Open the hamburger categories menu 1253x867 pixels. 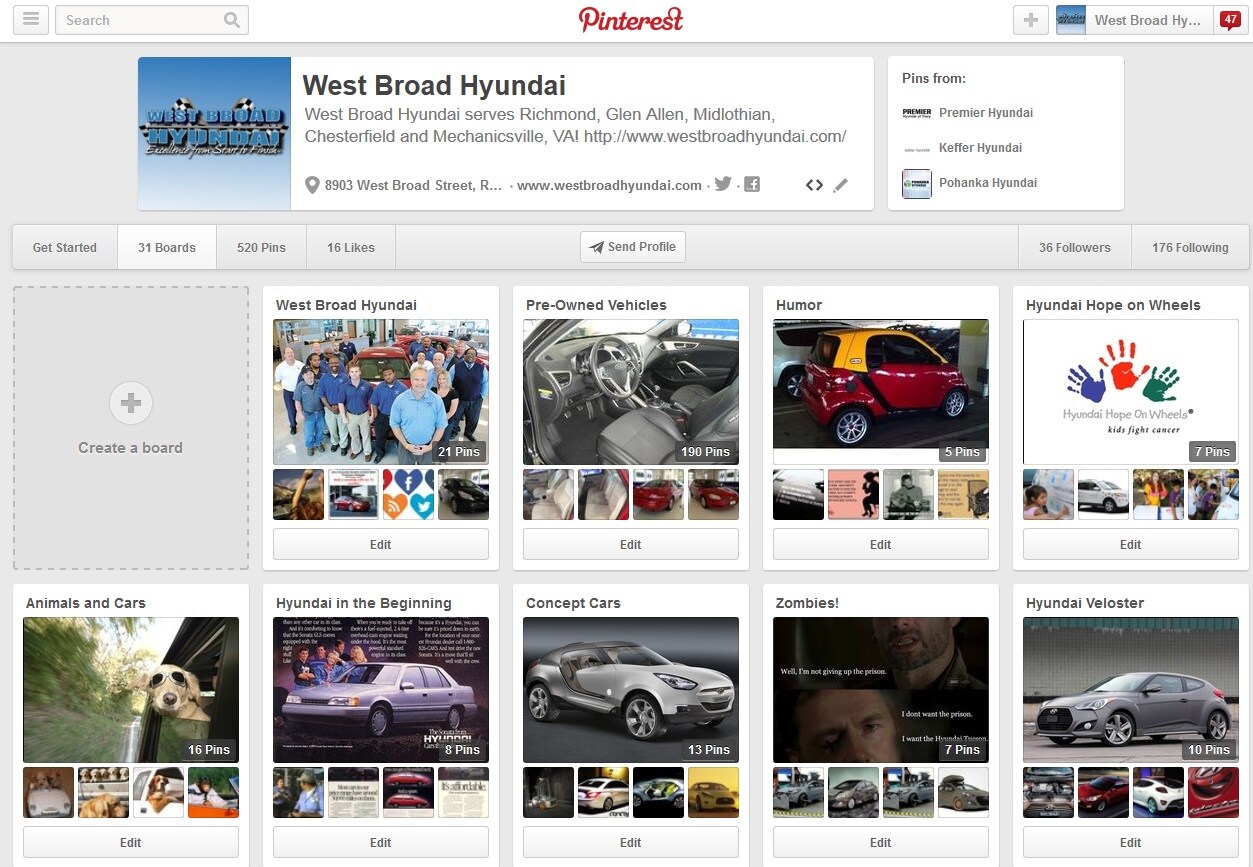point(31,20)
